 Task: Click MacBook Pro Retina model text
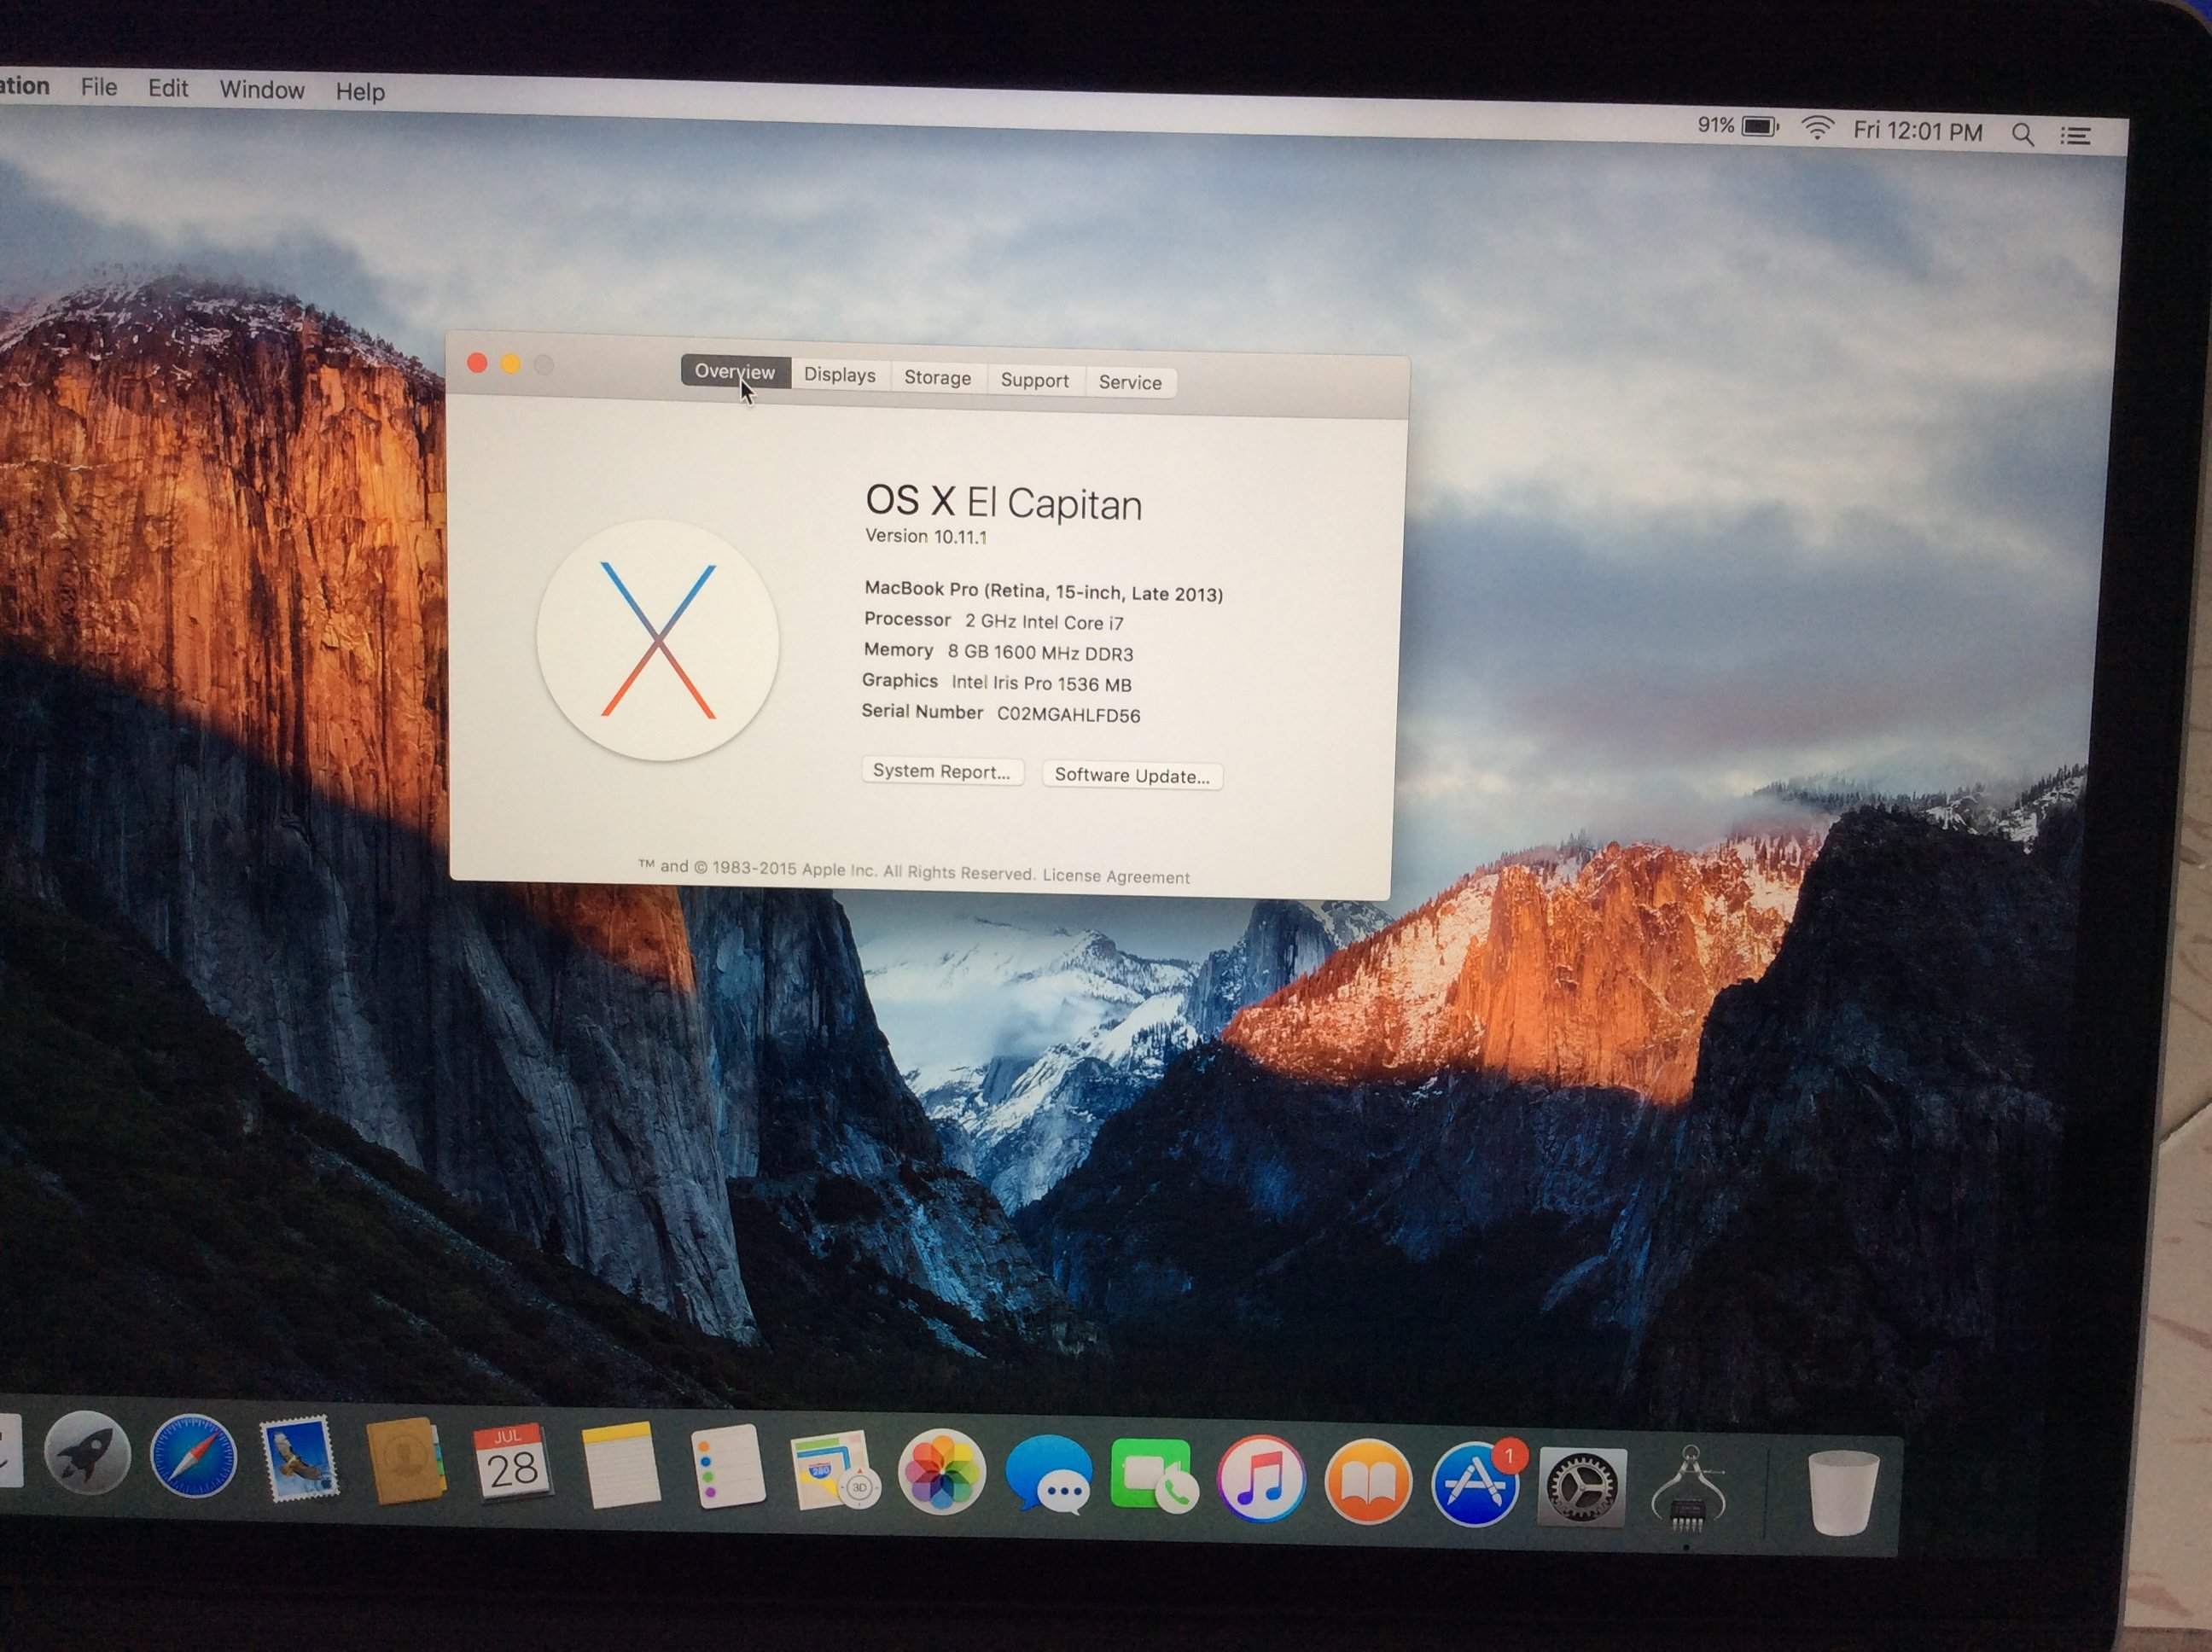point(1043,591)
